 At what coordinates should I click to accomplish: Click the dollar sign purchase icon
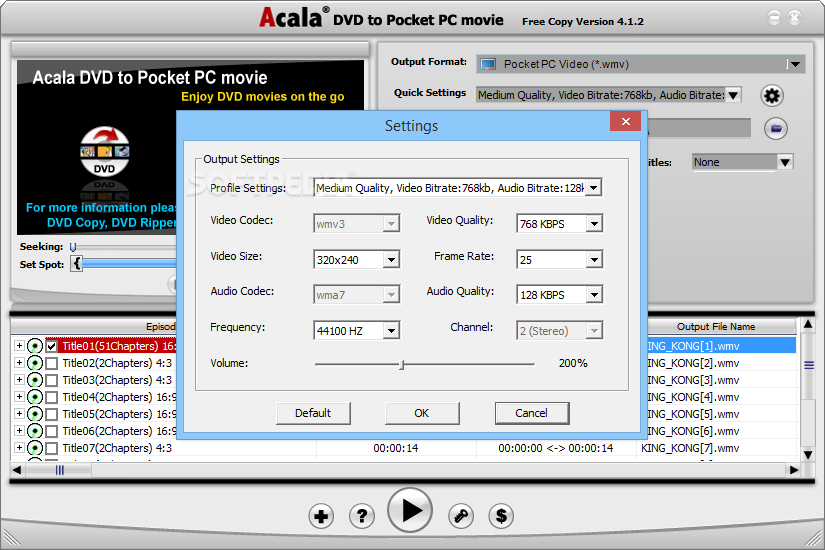coord(501,516)
